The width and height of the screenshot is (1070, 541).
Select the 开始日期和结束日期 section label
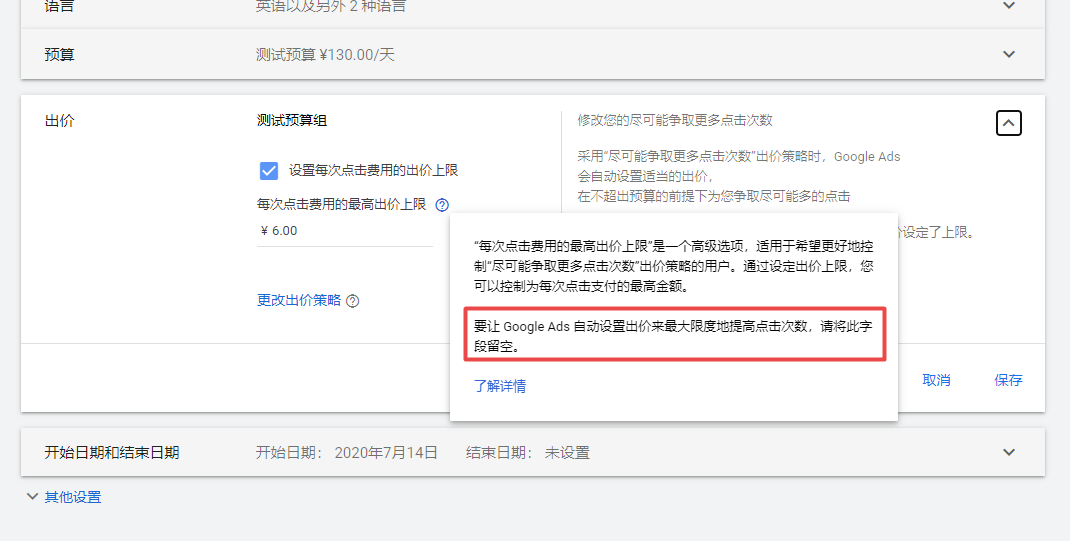pos(112,452)
